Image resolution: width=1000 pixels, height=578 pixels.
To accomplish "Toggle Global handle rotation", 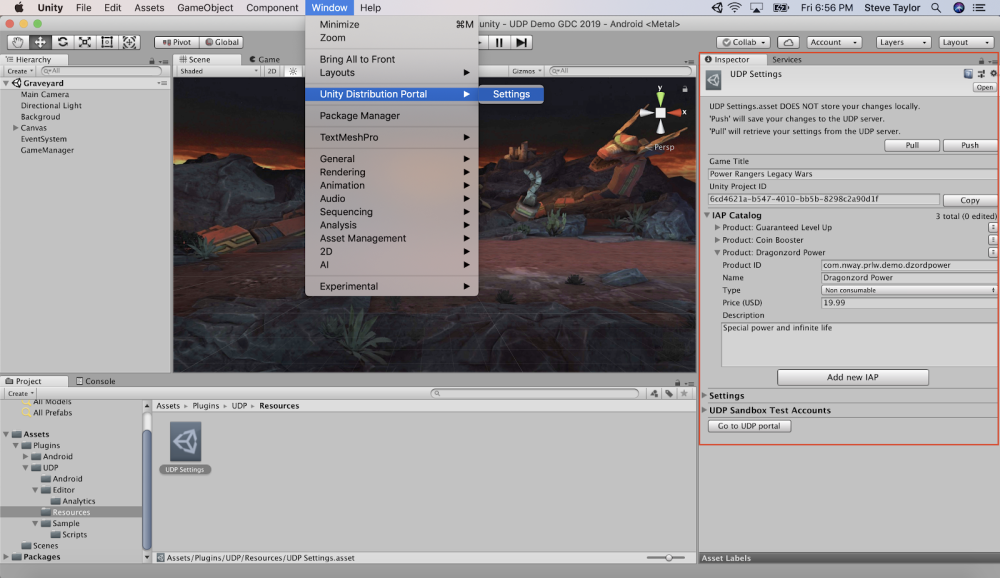I will (x=221, y=42).
